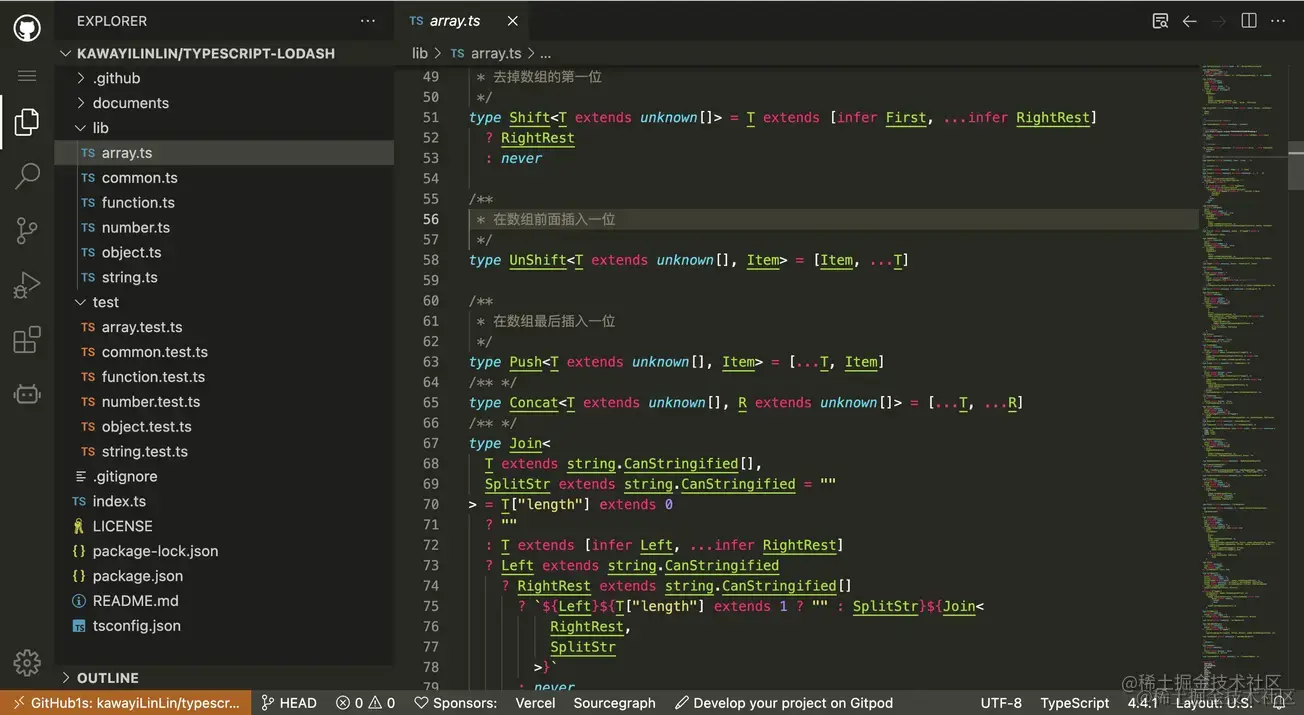Collapse the test folder

point(224,302)
